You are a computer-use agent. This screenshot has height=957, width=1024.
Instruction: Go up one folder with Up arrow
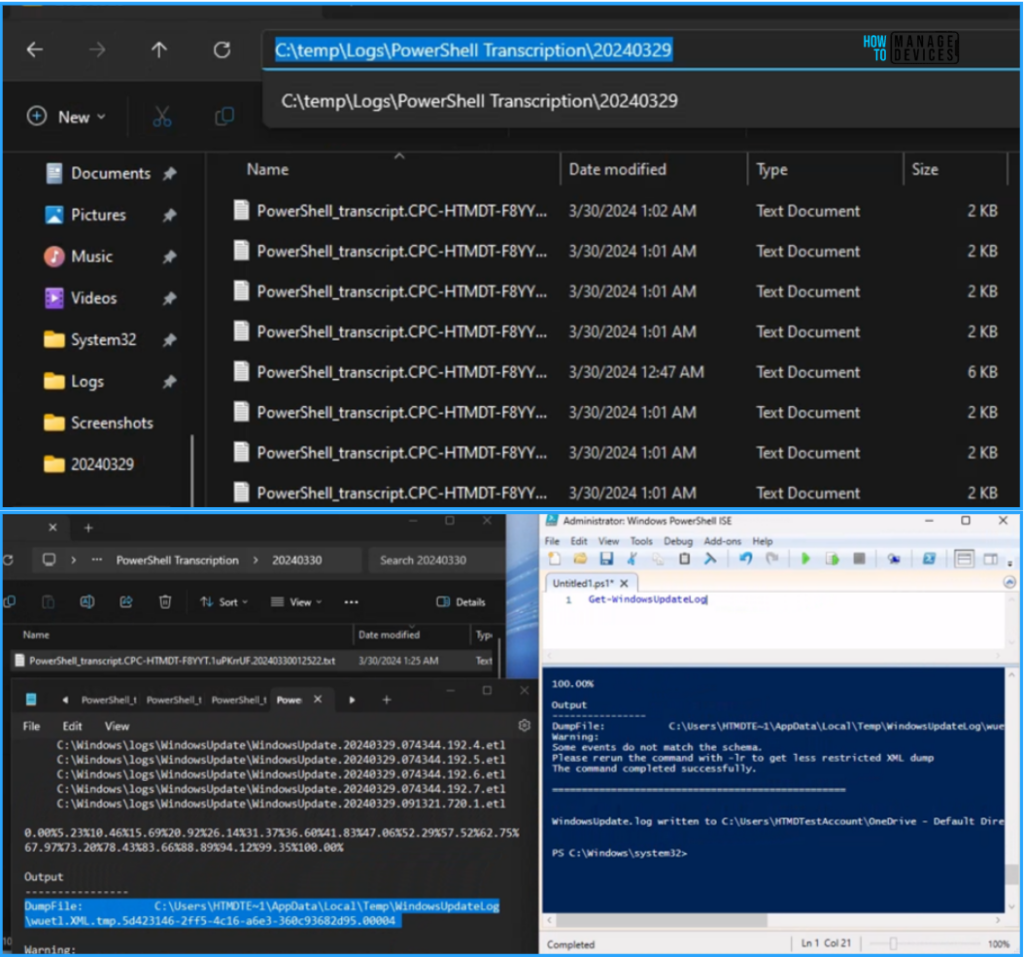[x=159, y=50]
